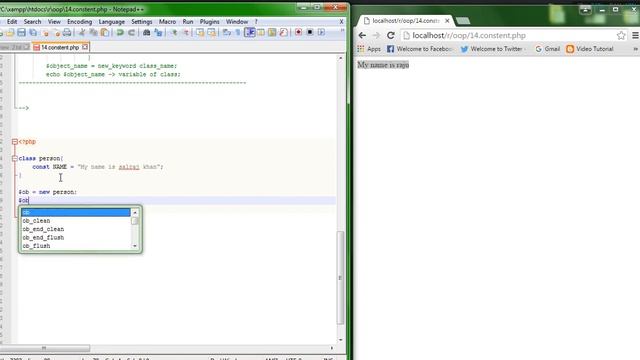The width and height of the screenshot is (640, 360).
Task: Expand the toolbar overflow chevron in Notepad++
Action: tap(342, 31)
